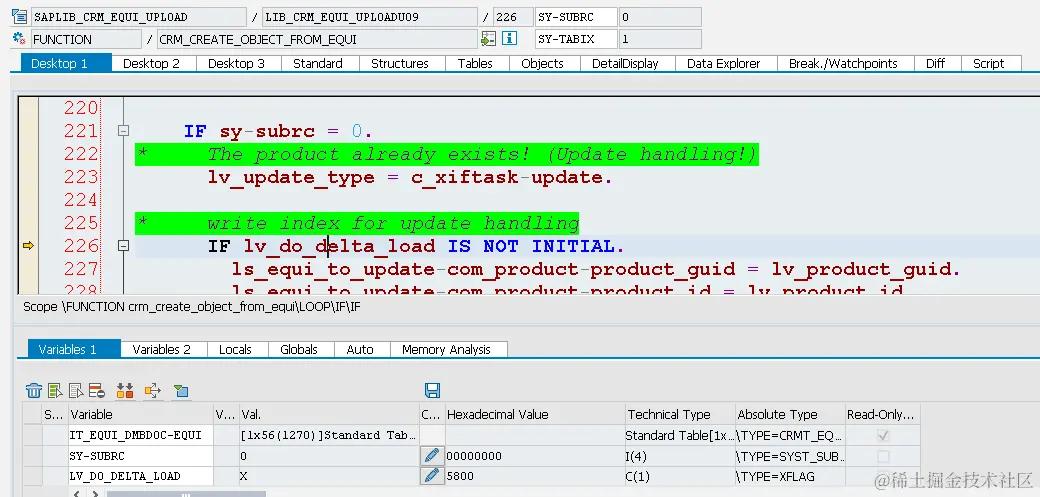Click the LIB_CRM_EQUI_UPLOADU09 include field

[369, 17]
